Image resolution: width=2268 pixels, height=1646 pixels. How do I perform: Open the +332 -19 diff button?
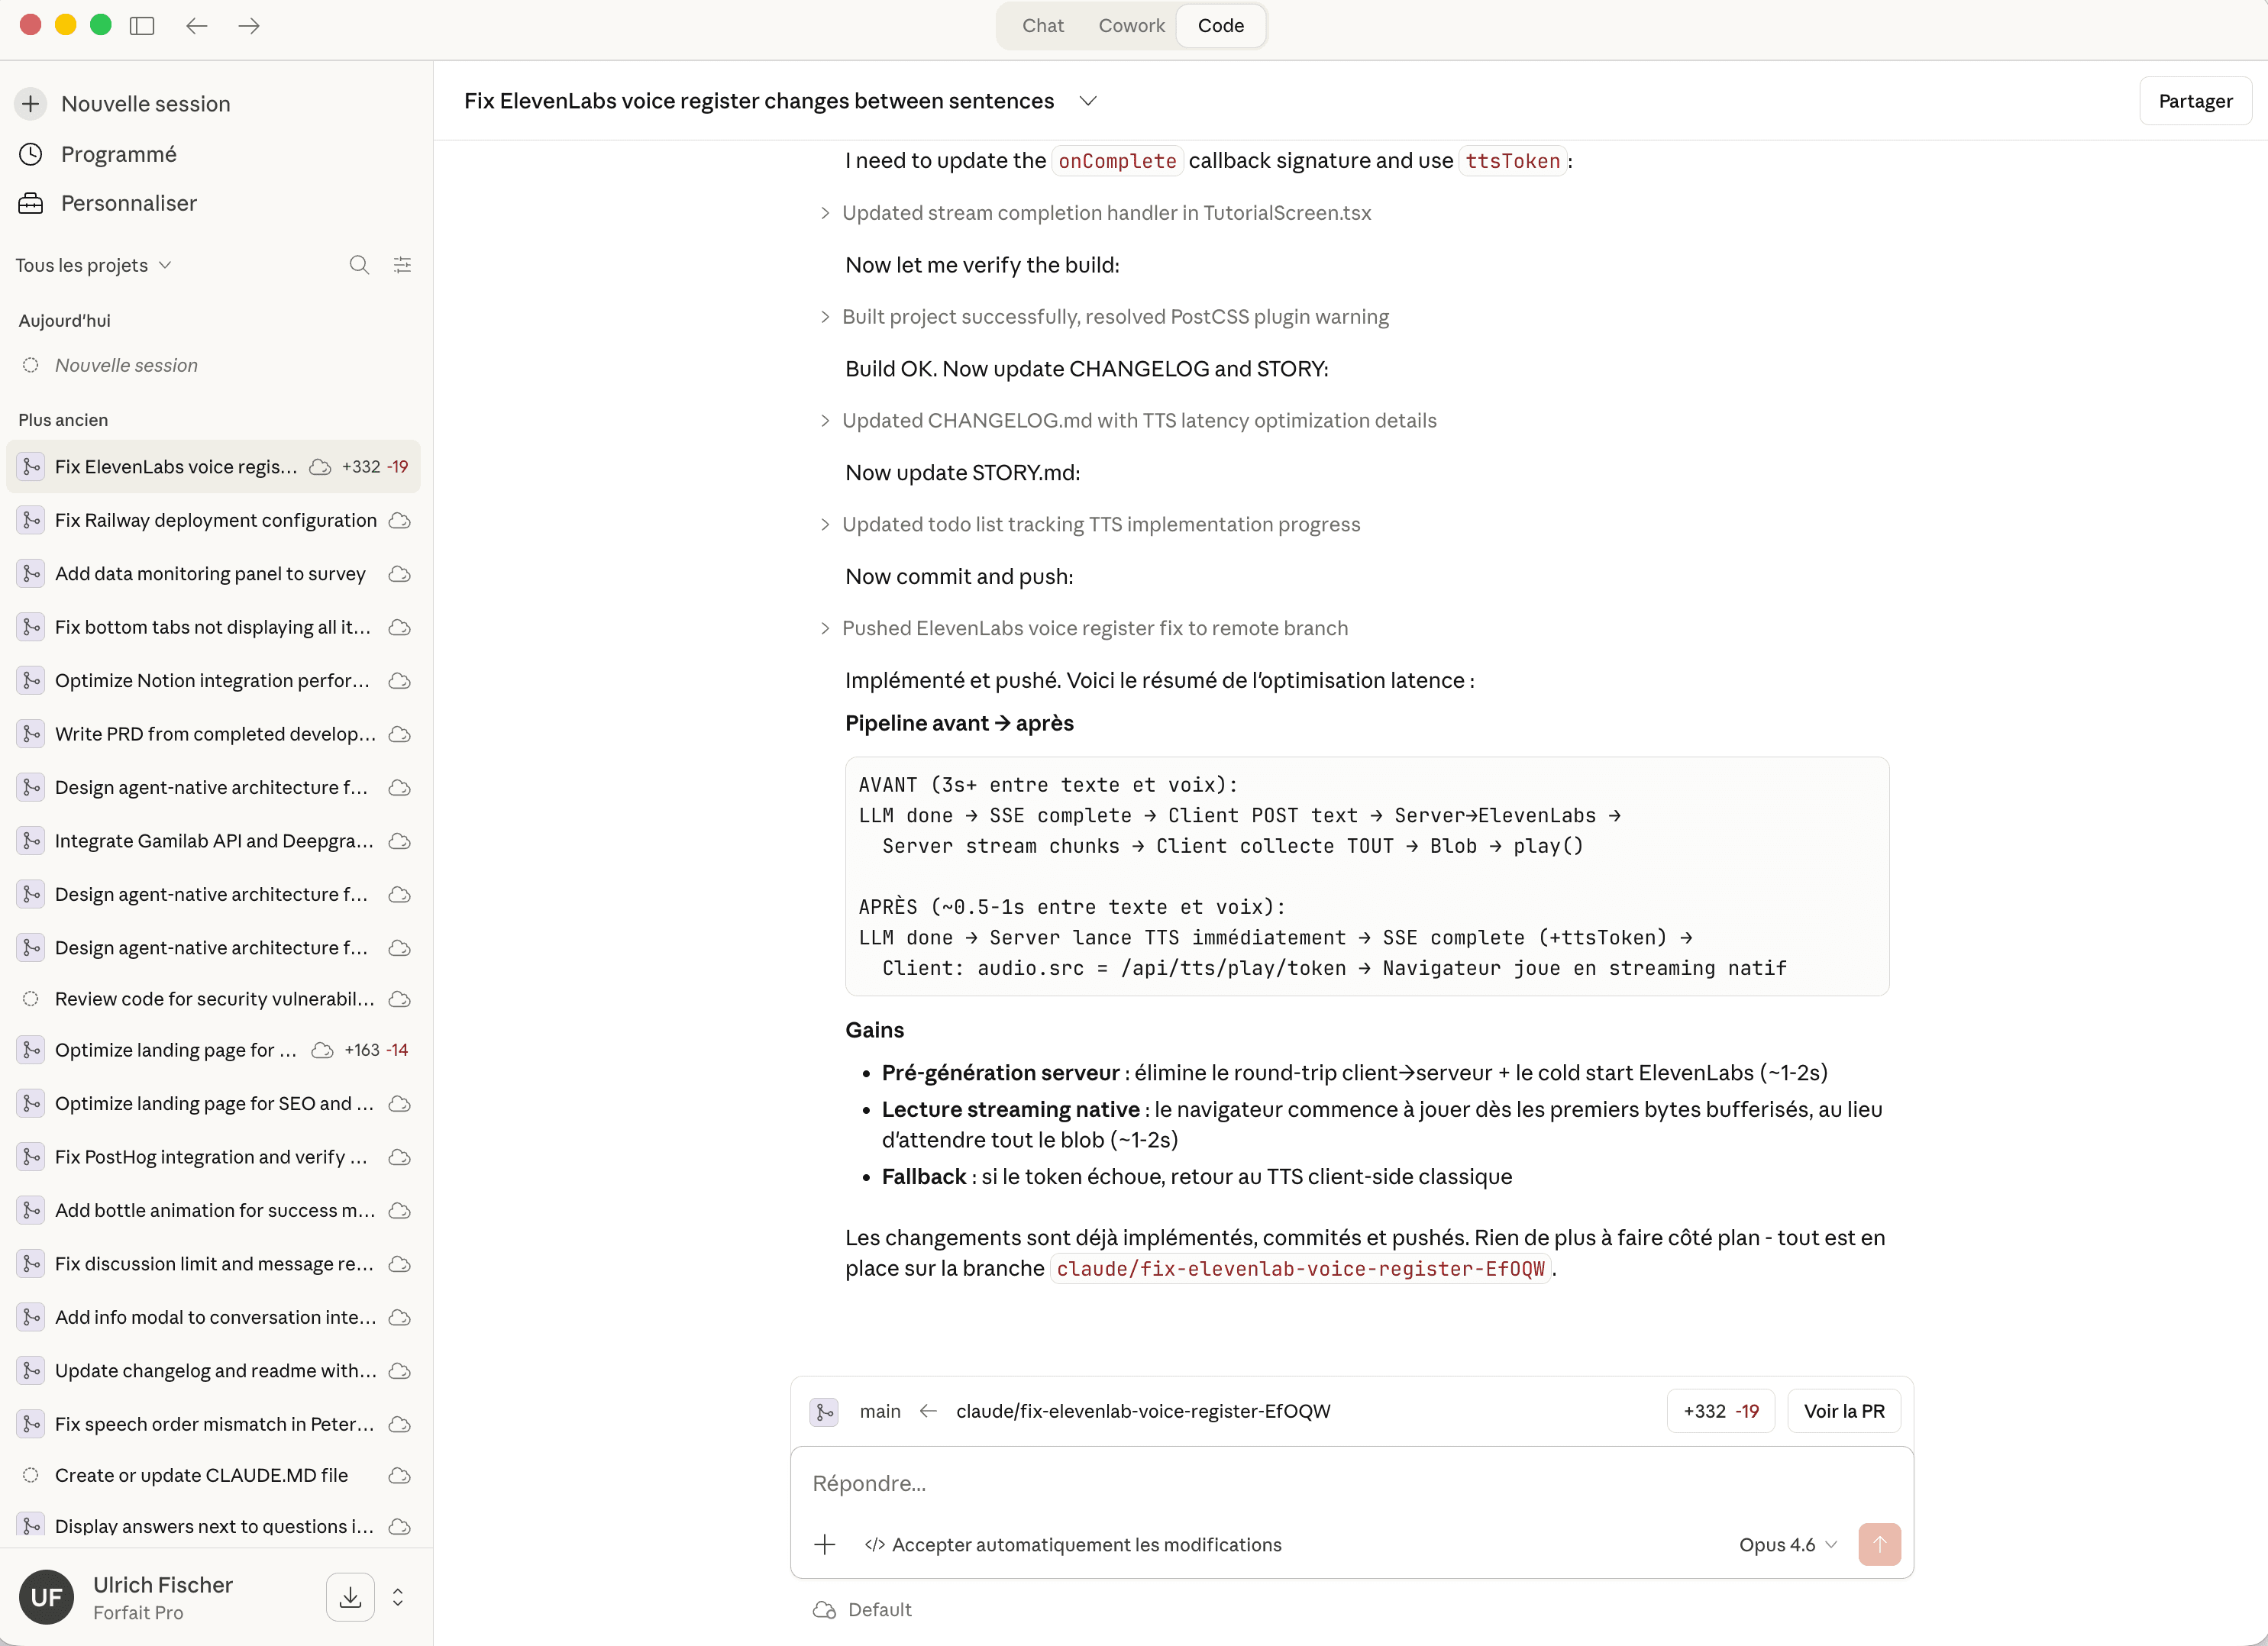1721,1411
